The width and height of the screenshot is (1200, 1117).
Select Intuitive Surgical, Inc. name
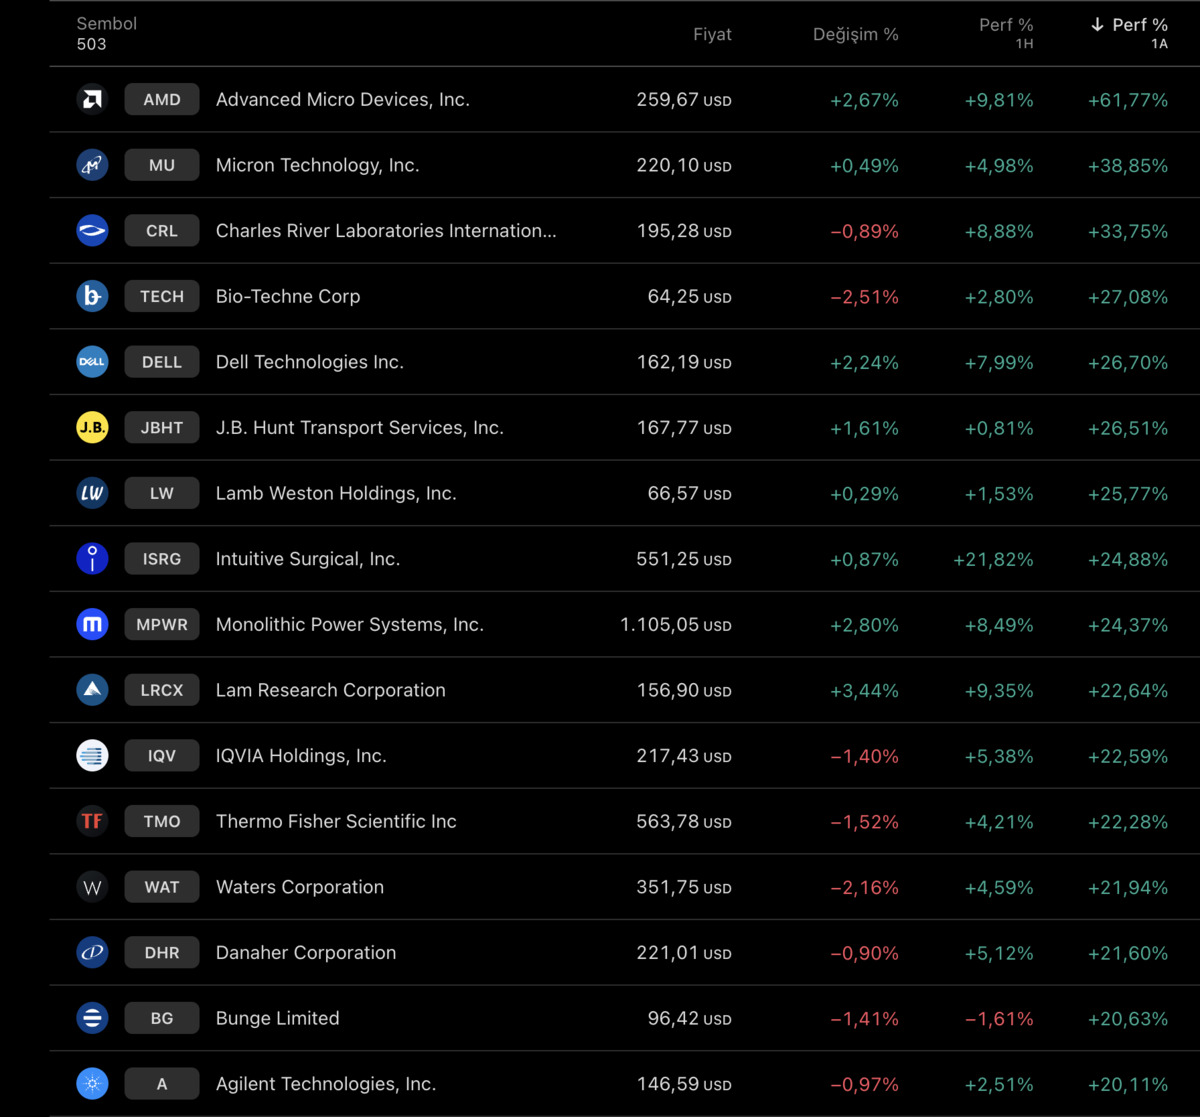coord(308,559)
